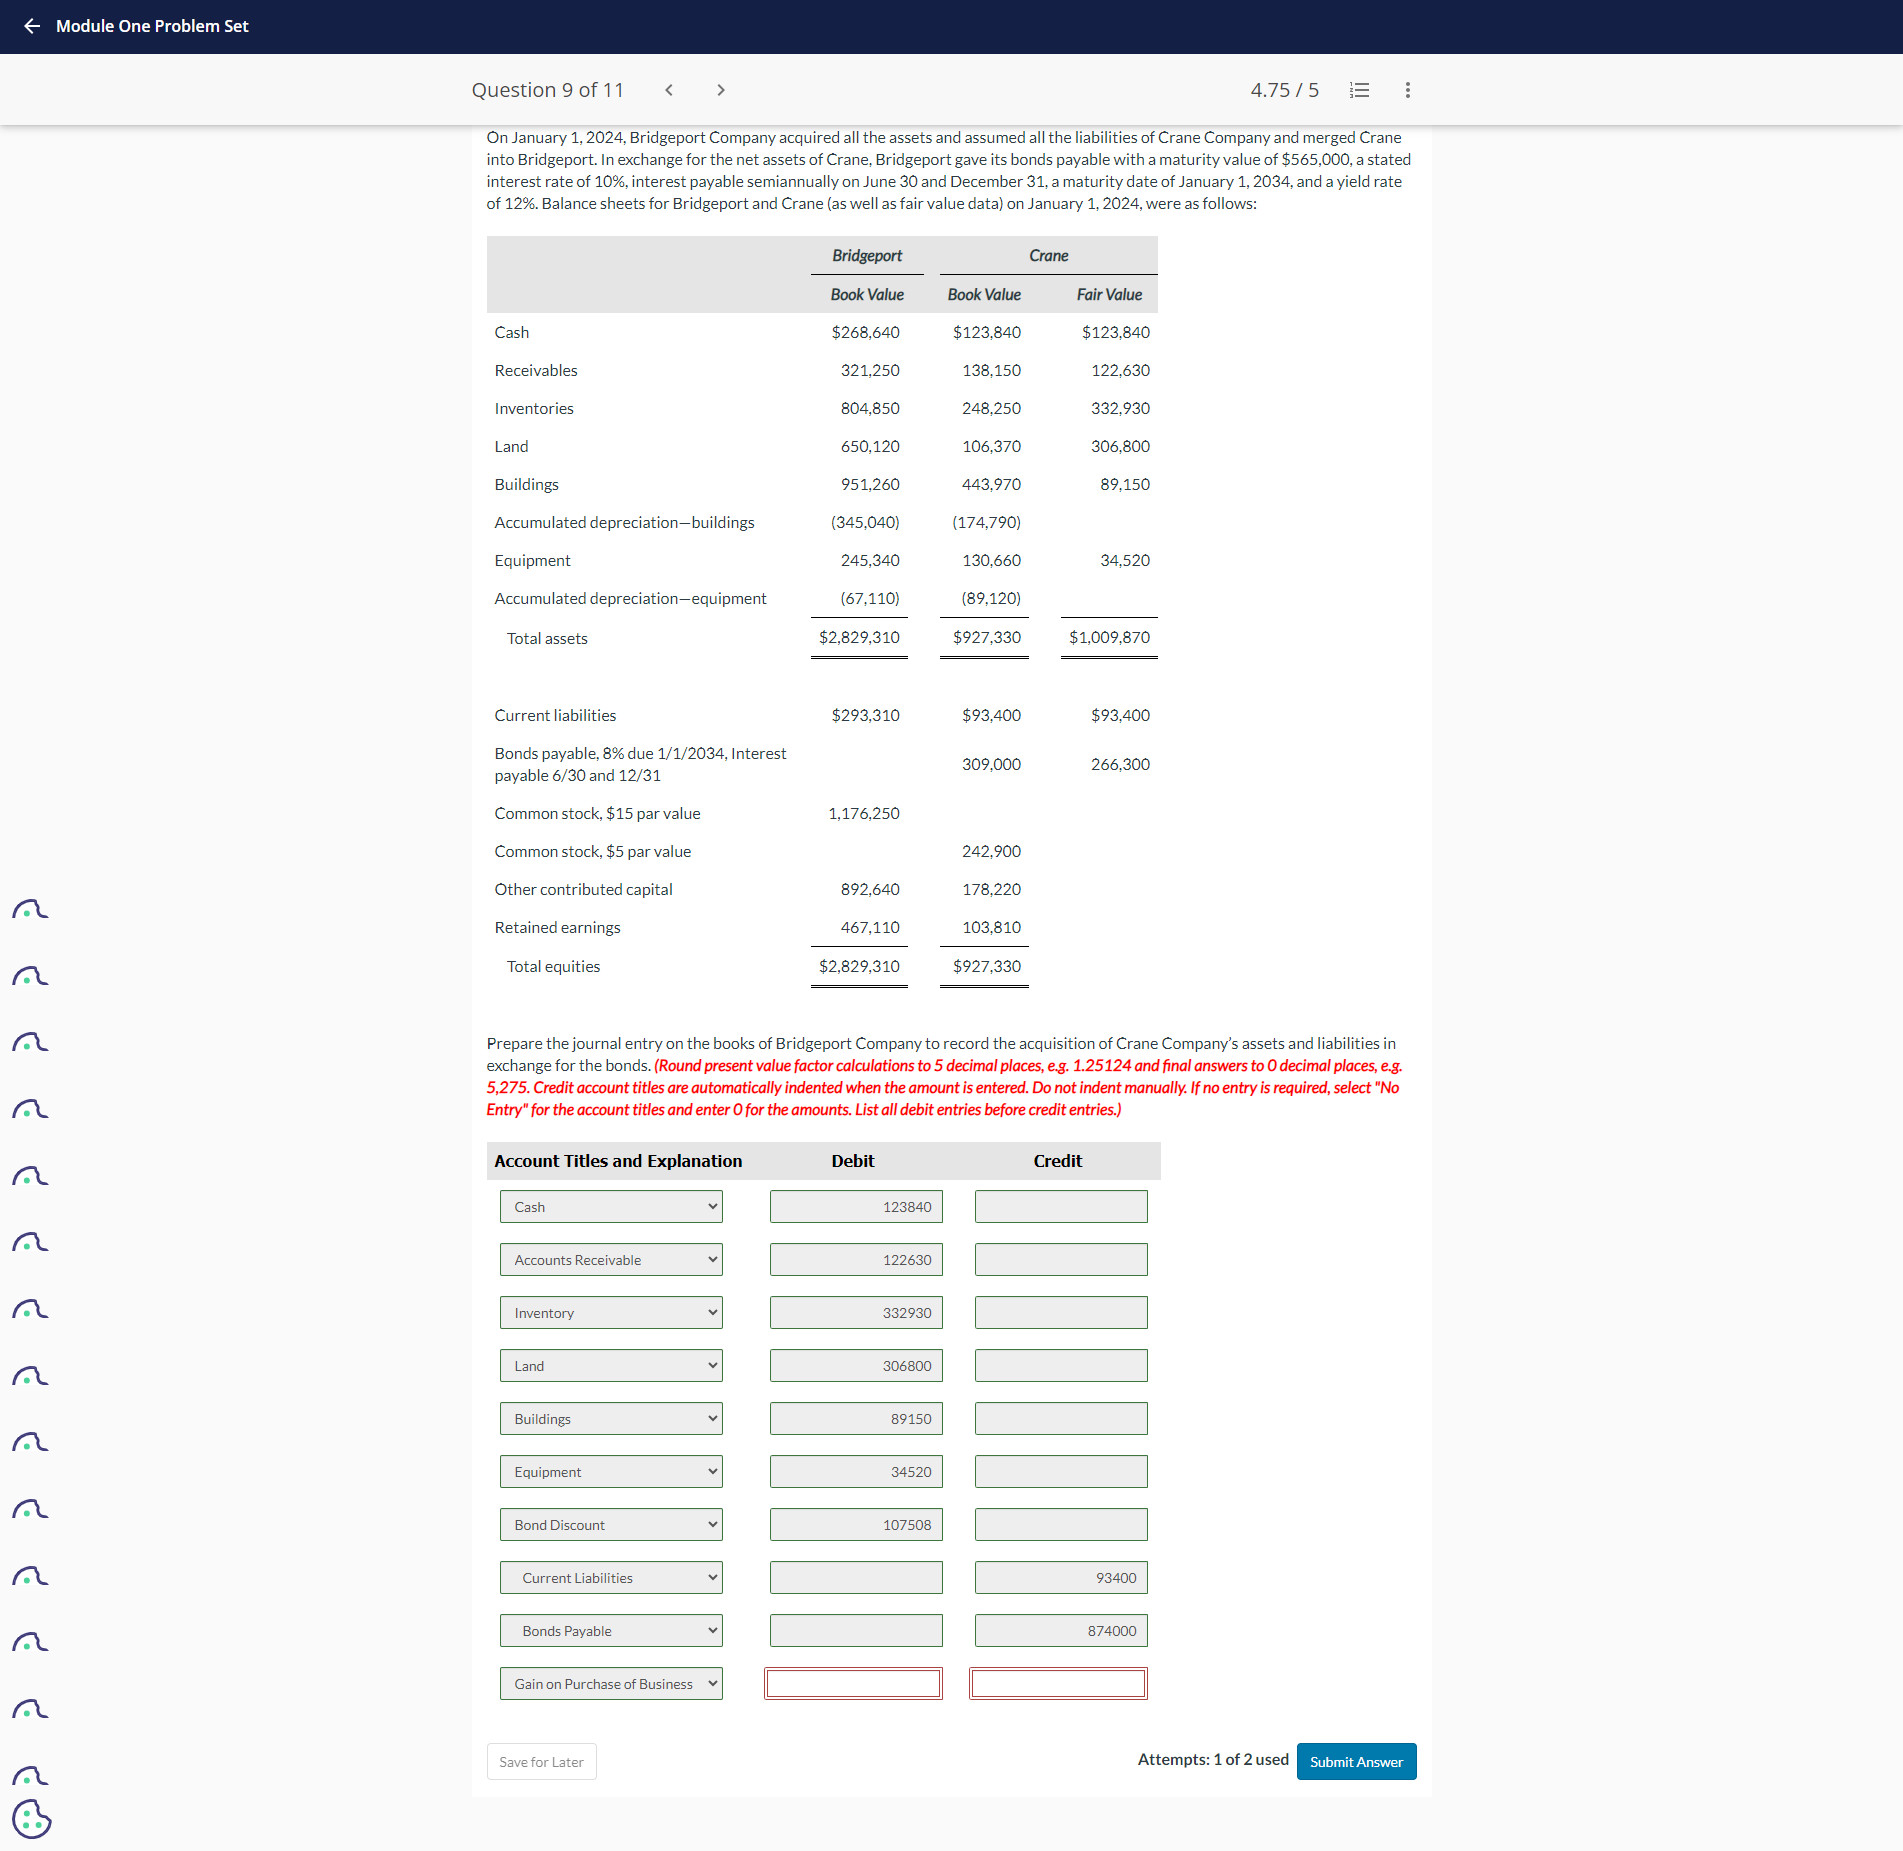
Task: Click Crane total assets fair value $1,009,870
Action: [1109, 637]
